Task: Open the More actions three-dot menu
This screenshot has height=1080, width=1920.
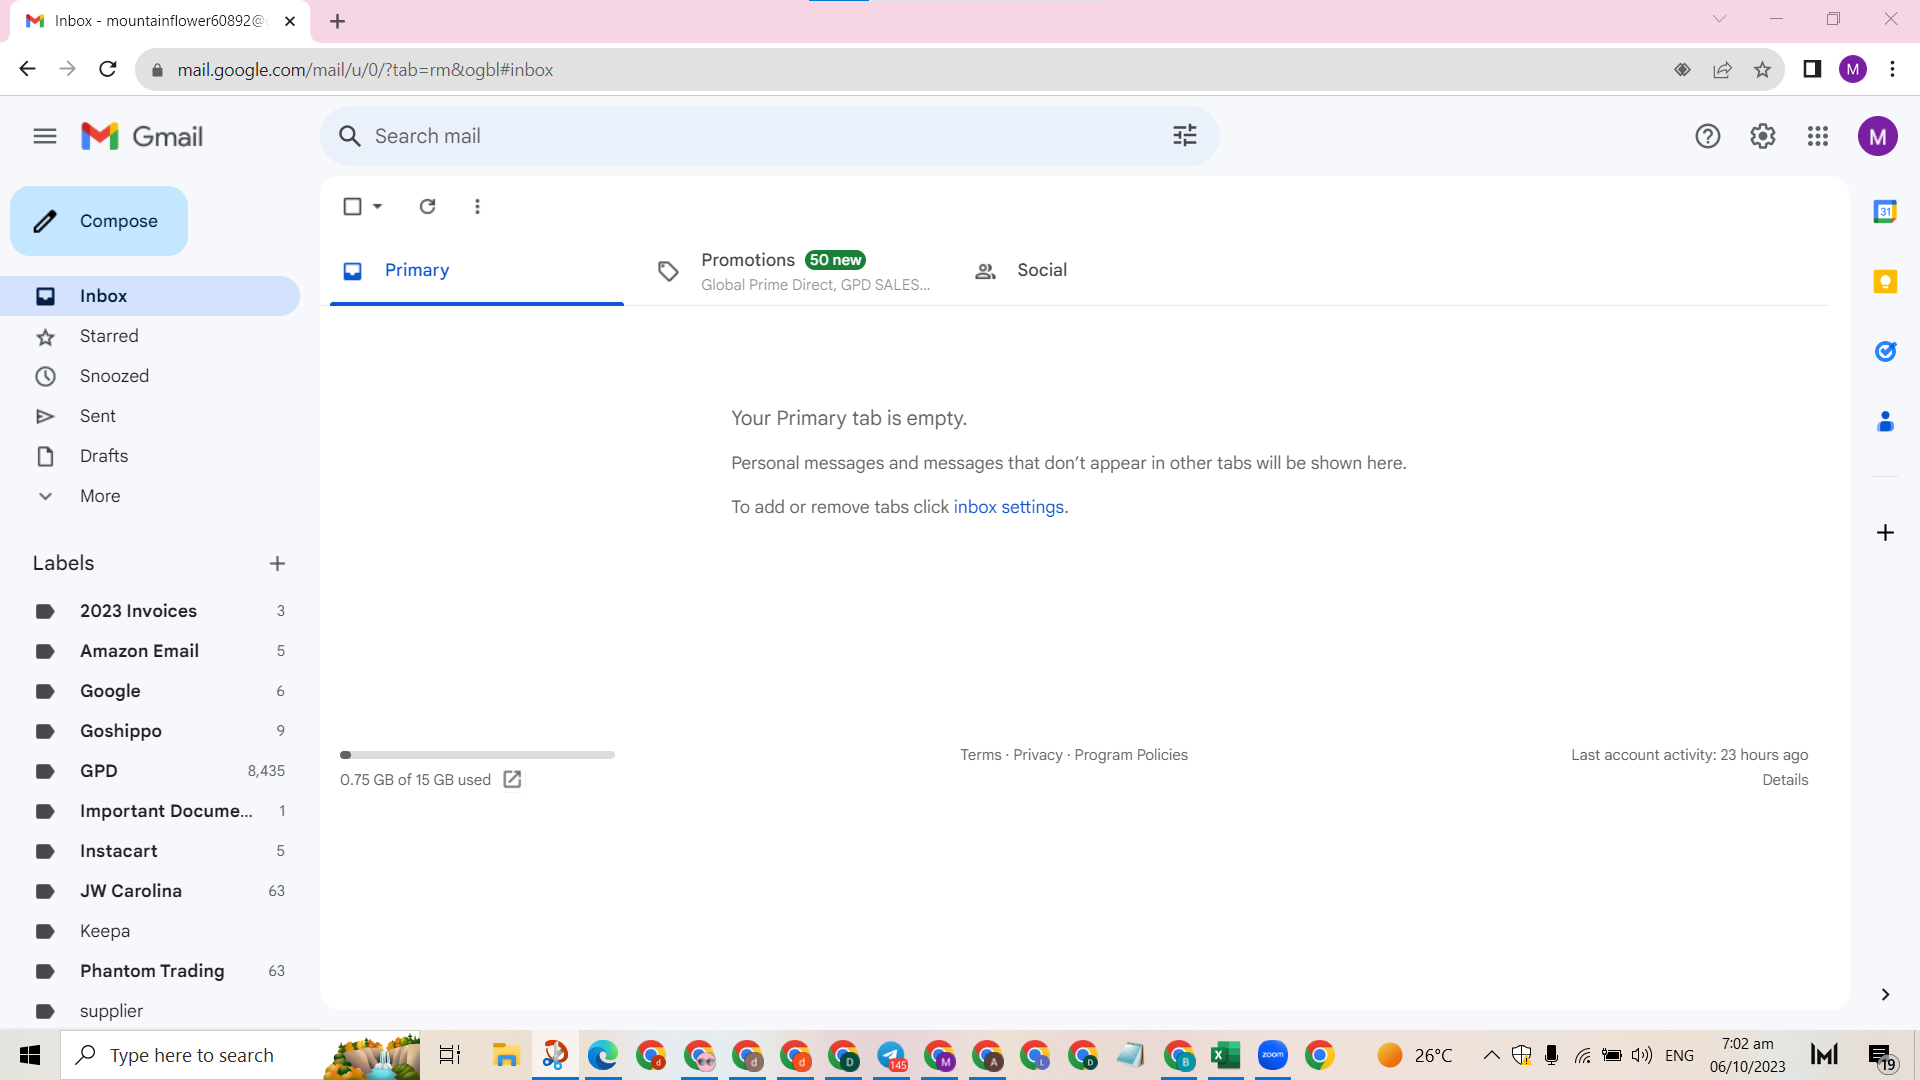Action: 477,206
